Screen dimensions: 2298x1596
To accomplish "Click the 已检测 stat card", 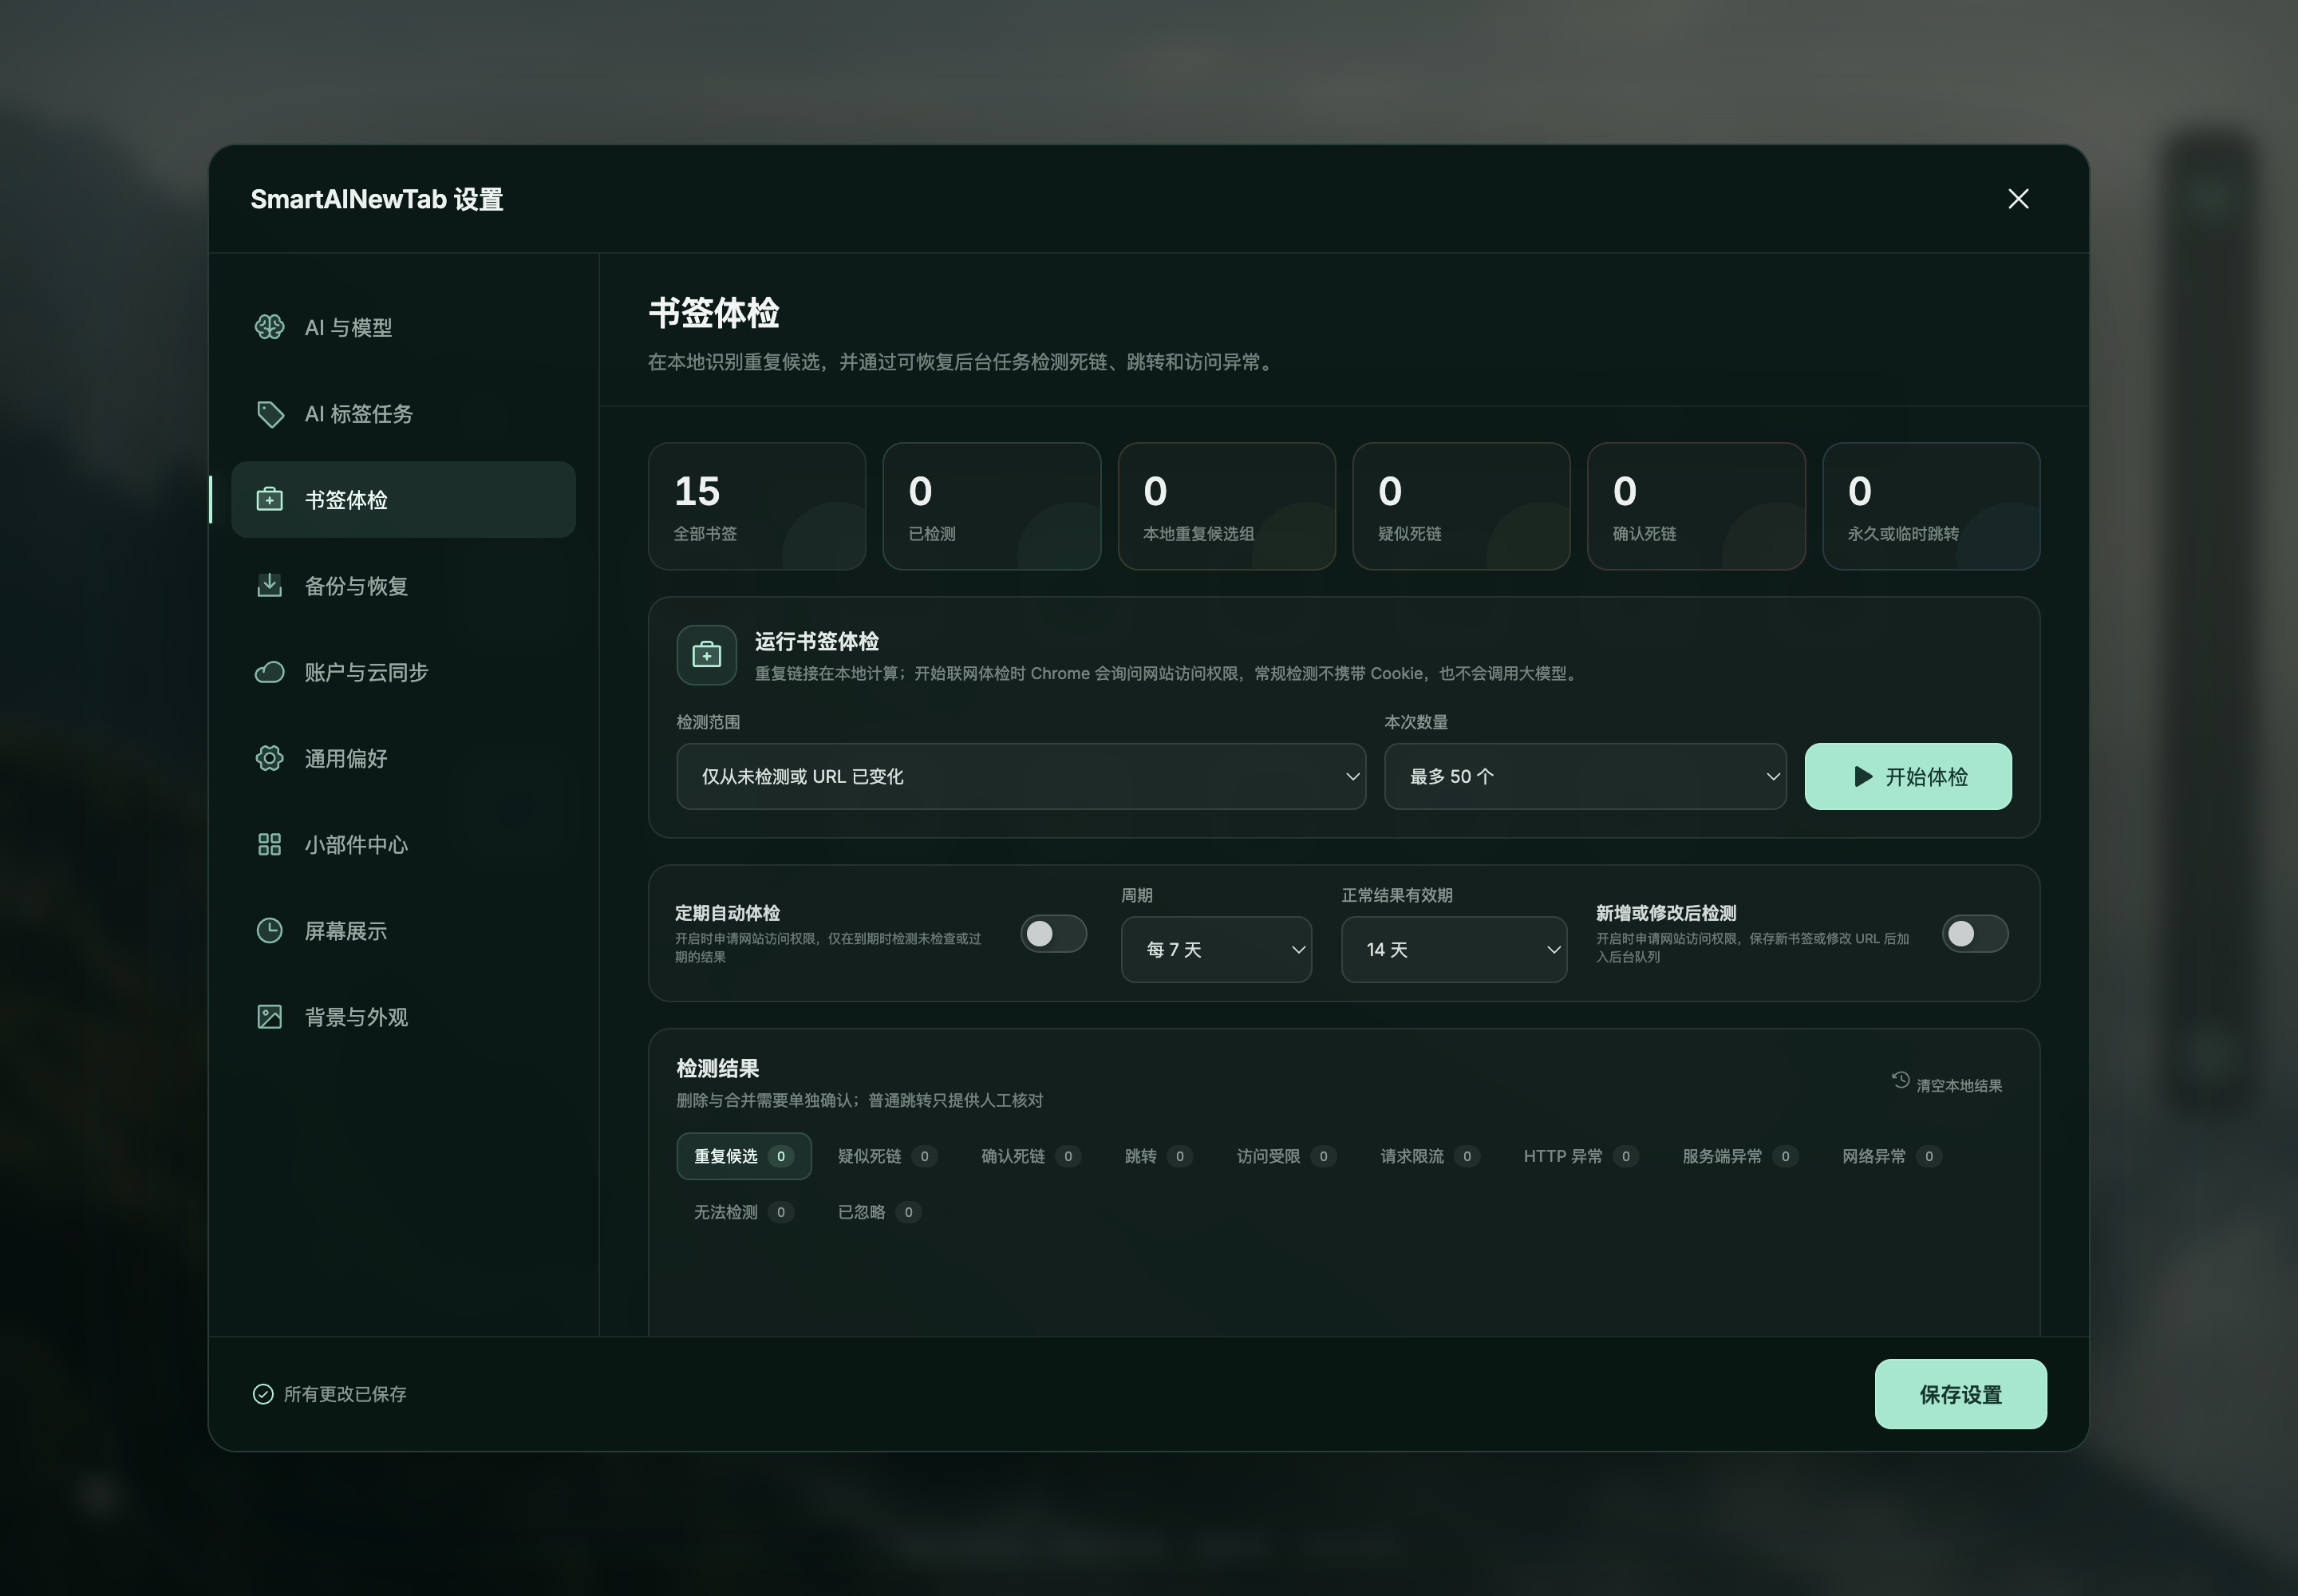I will coord(992,506).
